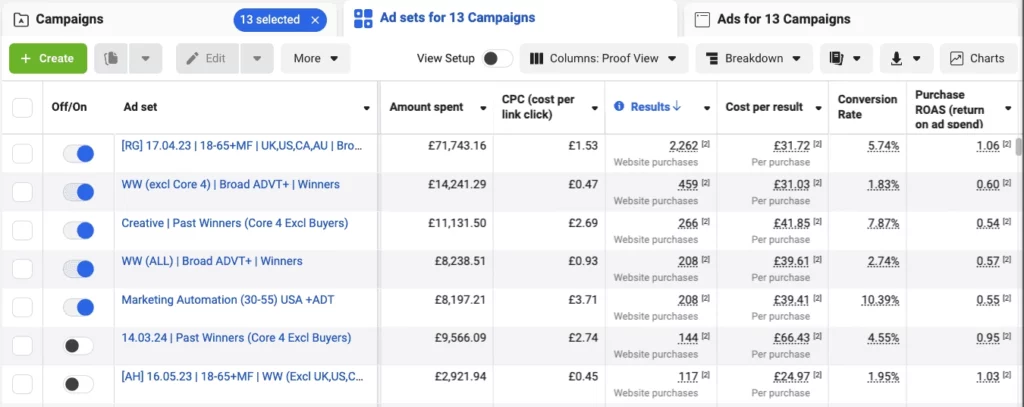The height and width of the screenshot is (407, 1024).
Task: Open the Charts view
Action: coord(978,59)
